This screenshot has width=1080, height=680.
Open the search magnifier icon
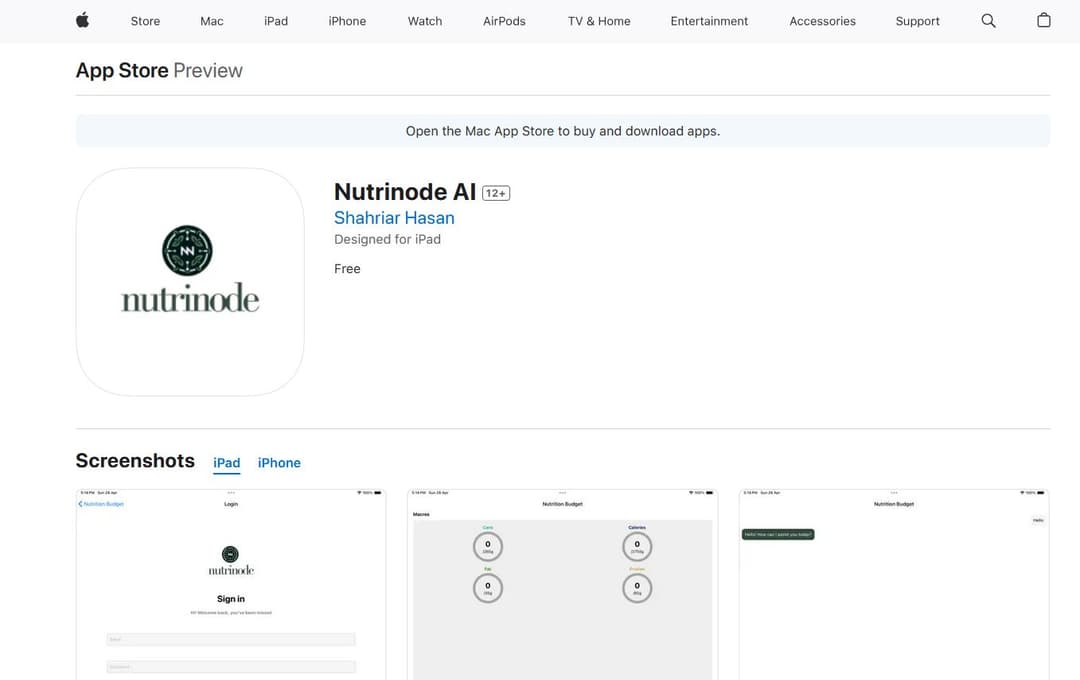click(988, 21)
